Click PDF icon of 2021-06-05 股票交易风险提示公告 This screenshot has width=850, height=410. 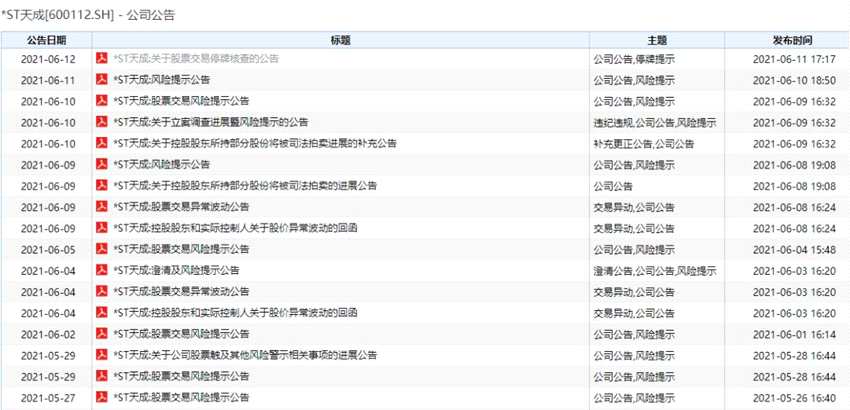click(x=102, y=249)
